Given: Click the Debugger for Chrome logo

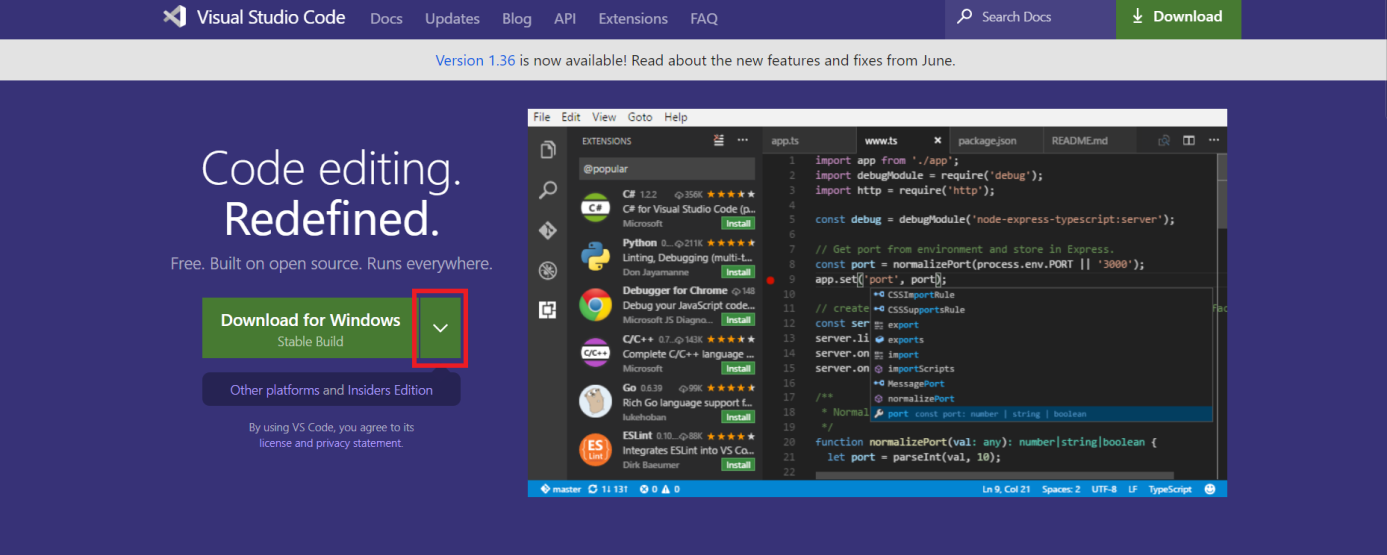Looking at the screenshot, I should [x=596, y=305].
